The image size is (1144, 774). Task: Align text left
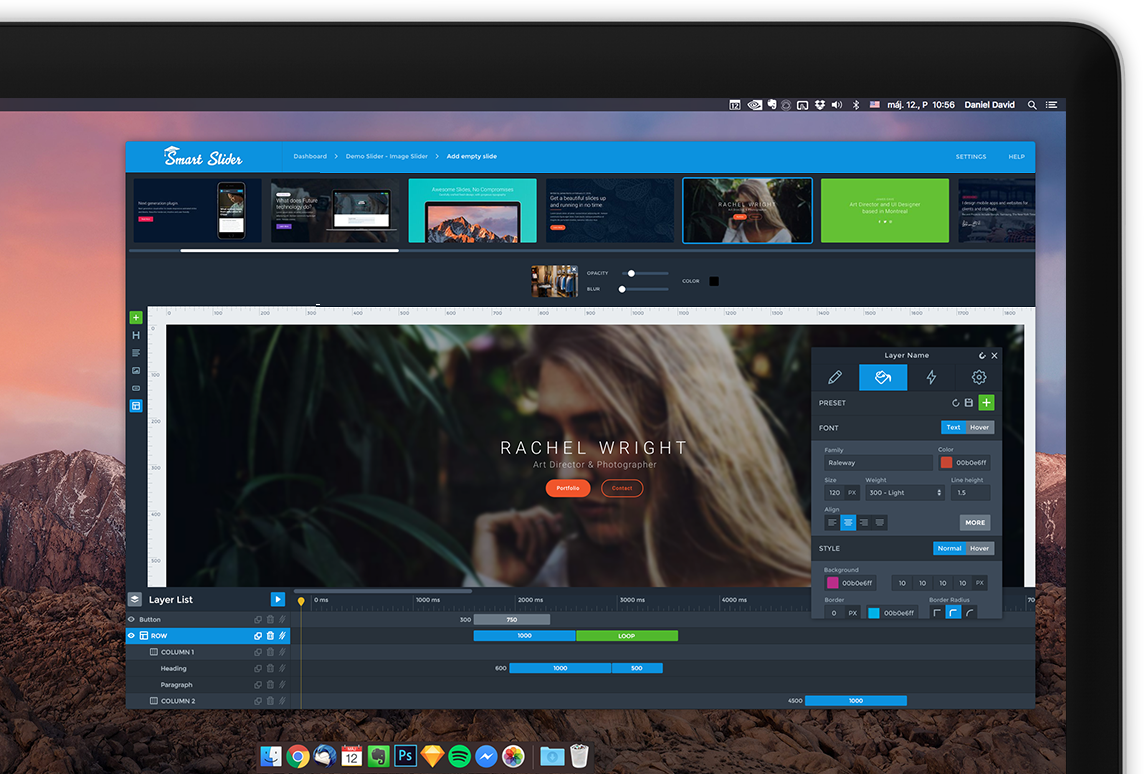coord(832,523)
